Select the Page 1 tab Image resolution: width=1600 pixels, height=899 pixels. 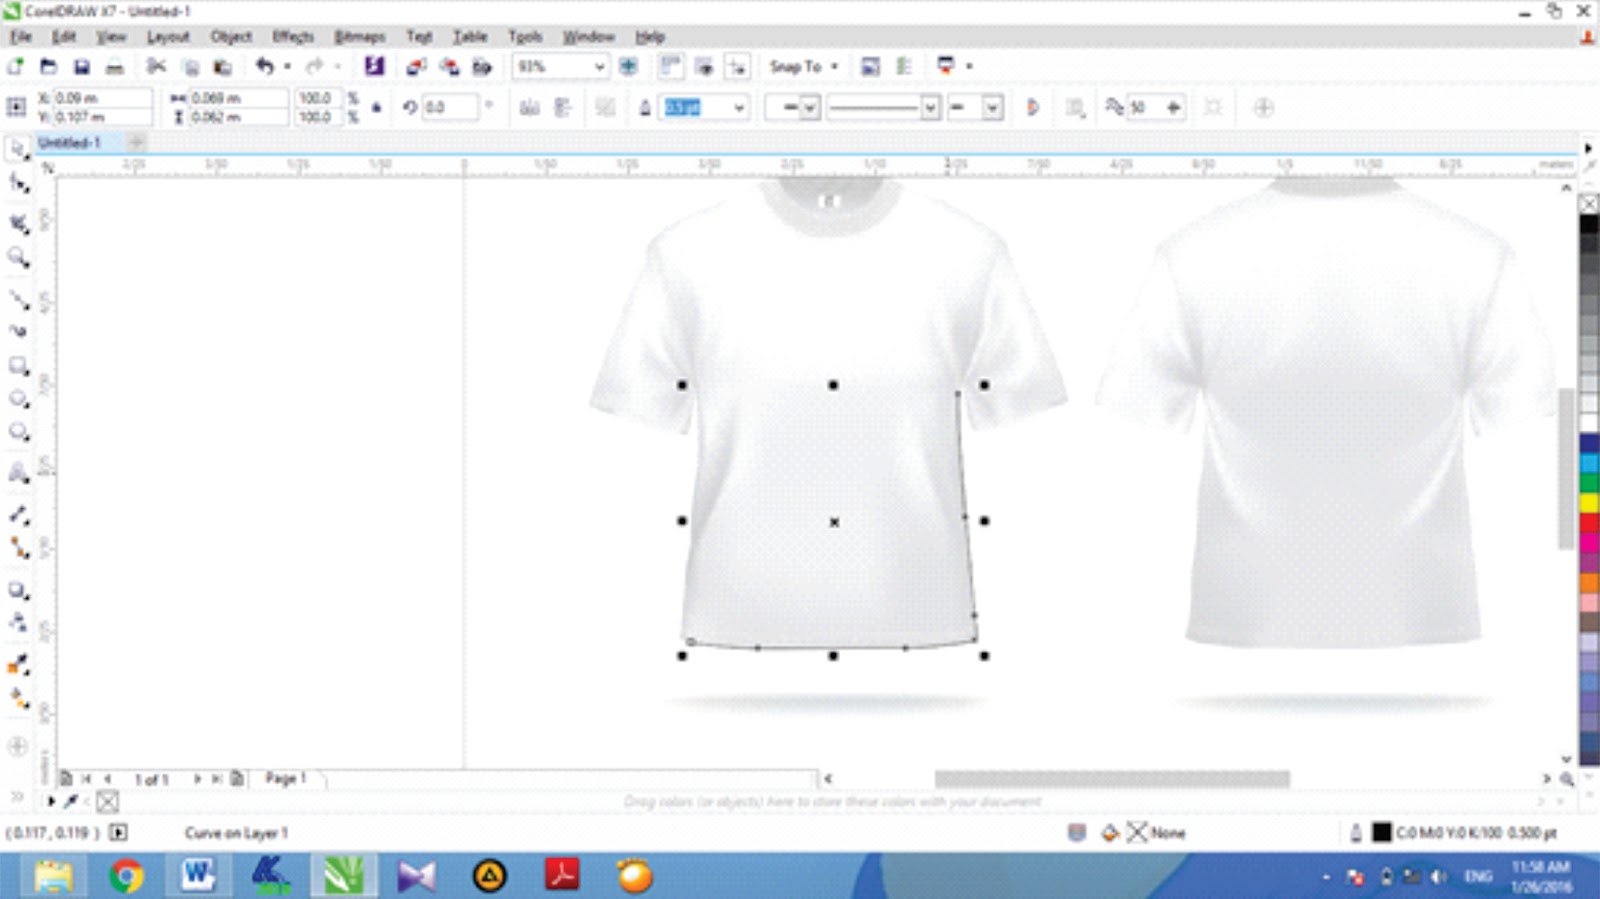tap(286, 778)
